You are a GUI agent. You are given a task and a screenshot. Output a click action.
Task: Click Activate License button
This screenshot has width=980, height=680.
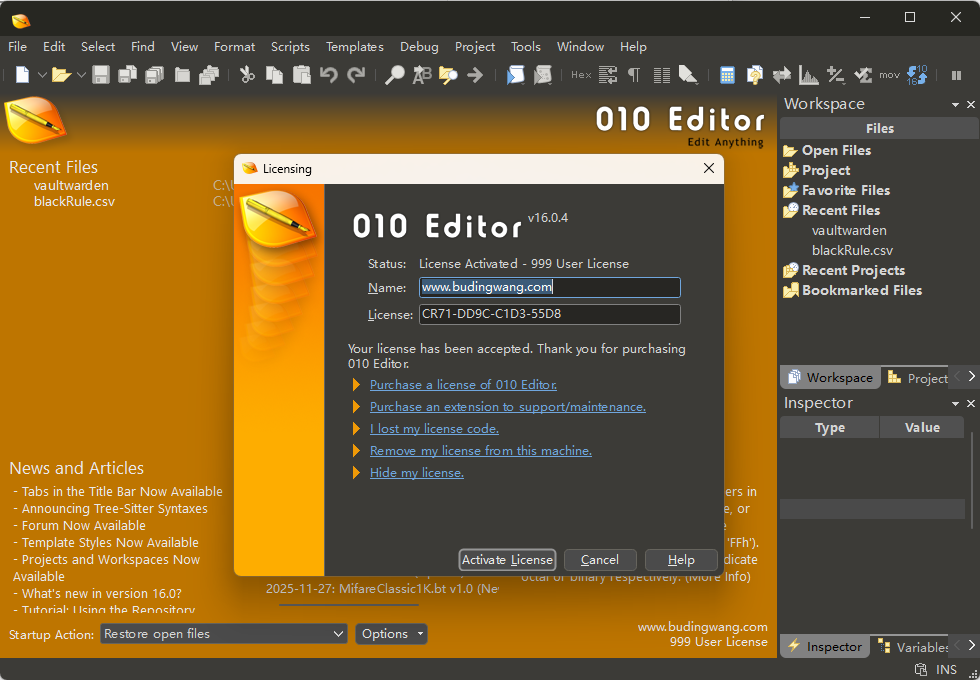click(x=507, y=560)
